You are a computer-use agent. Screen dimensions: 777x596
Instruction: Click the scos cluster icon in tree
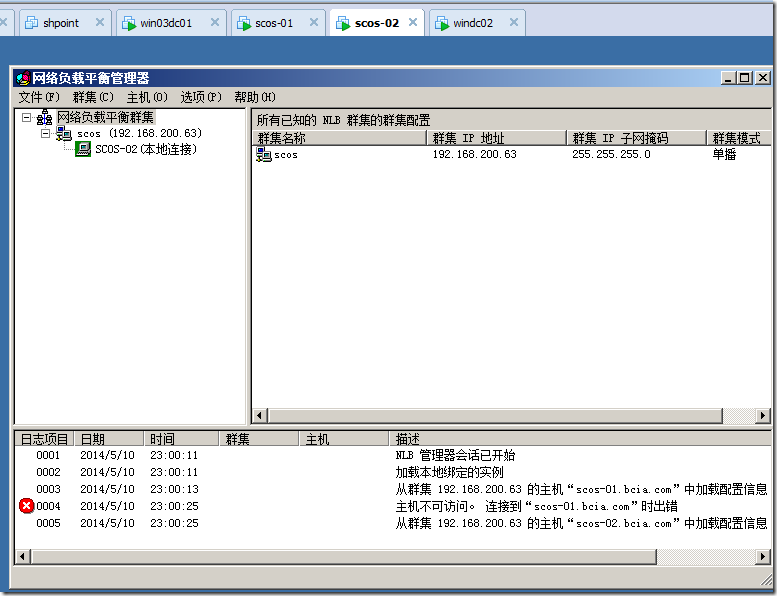pos(64,133)
